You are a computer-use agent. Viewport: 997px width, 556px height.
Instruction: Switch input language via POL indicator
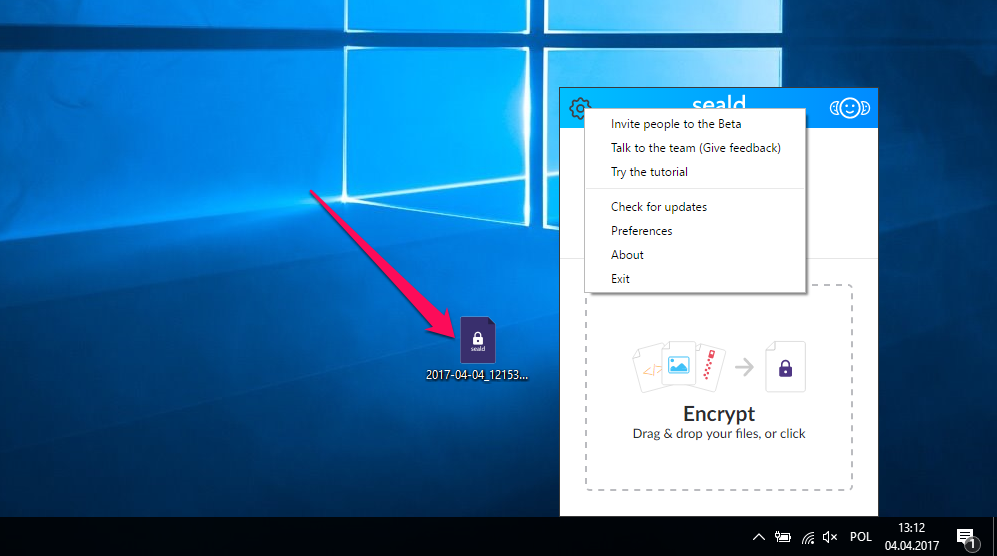coord(861,537)
